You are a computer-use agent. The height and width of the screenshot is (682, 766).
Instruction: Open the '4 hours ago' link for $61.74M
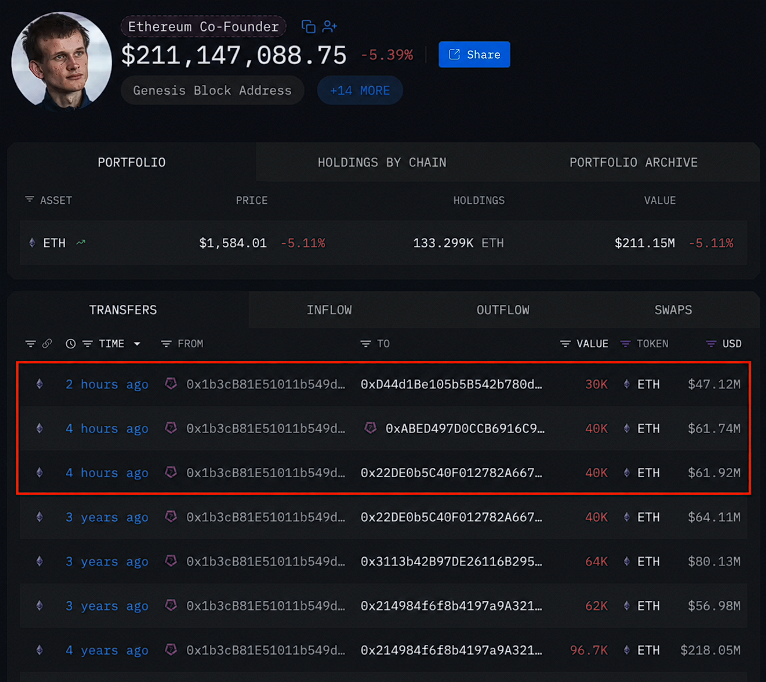[107, 428]
